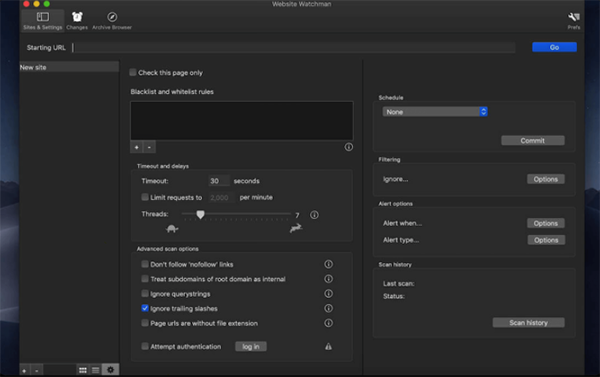Open the Sites & Settings view

pyautogui.click(x=42, y=21)
